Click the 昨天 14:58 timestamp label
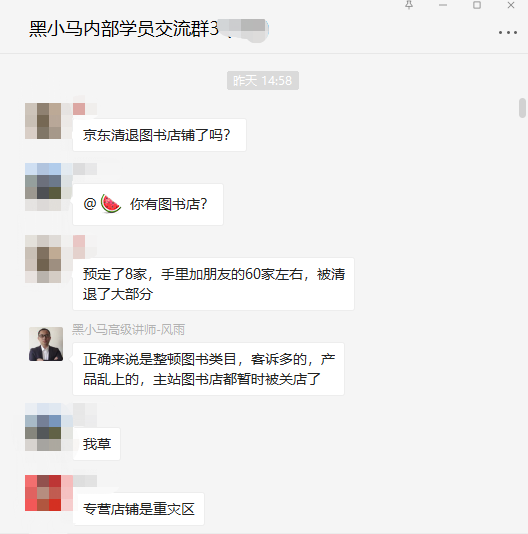The height and width of the screenshot is (534, 528). pyautogui.click(x=263, y=81)
